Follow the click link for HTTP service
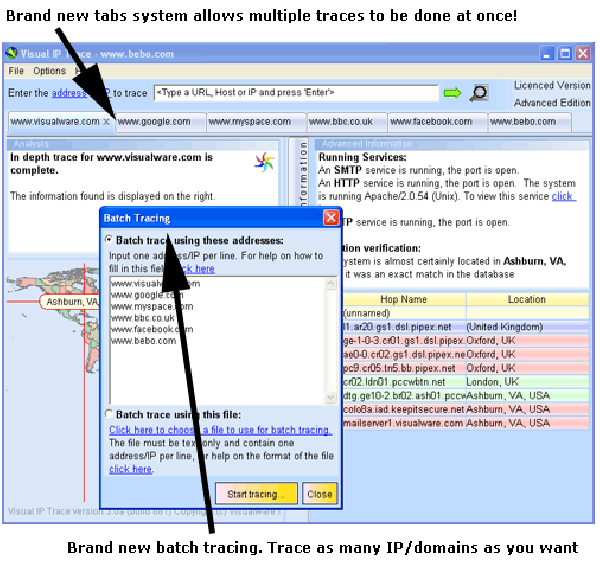The image size is (600, 564). [563, 196]
